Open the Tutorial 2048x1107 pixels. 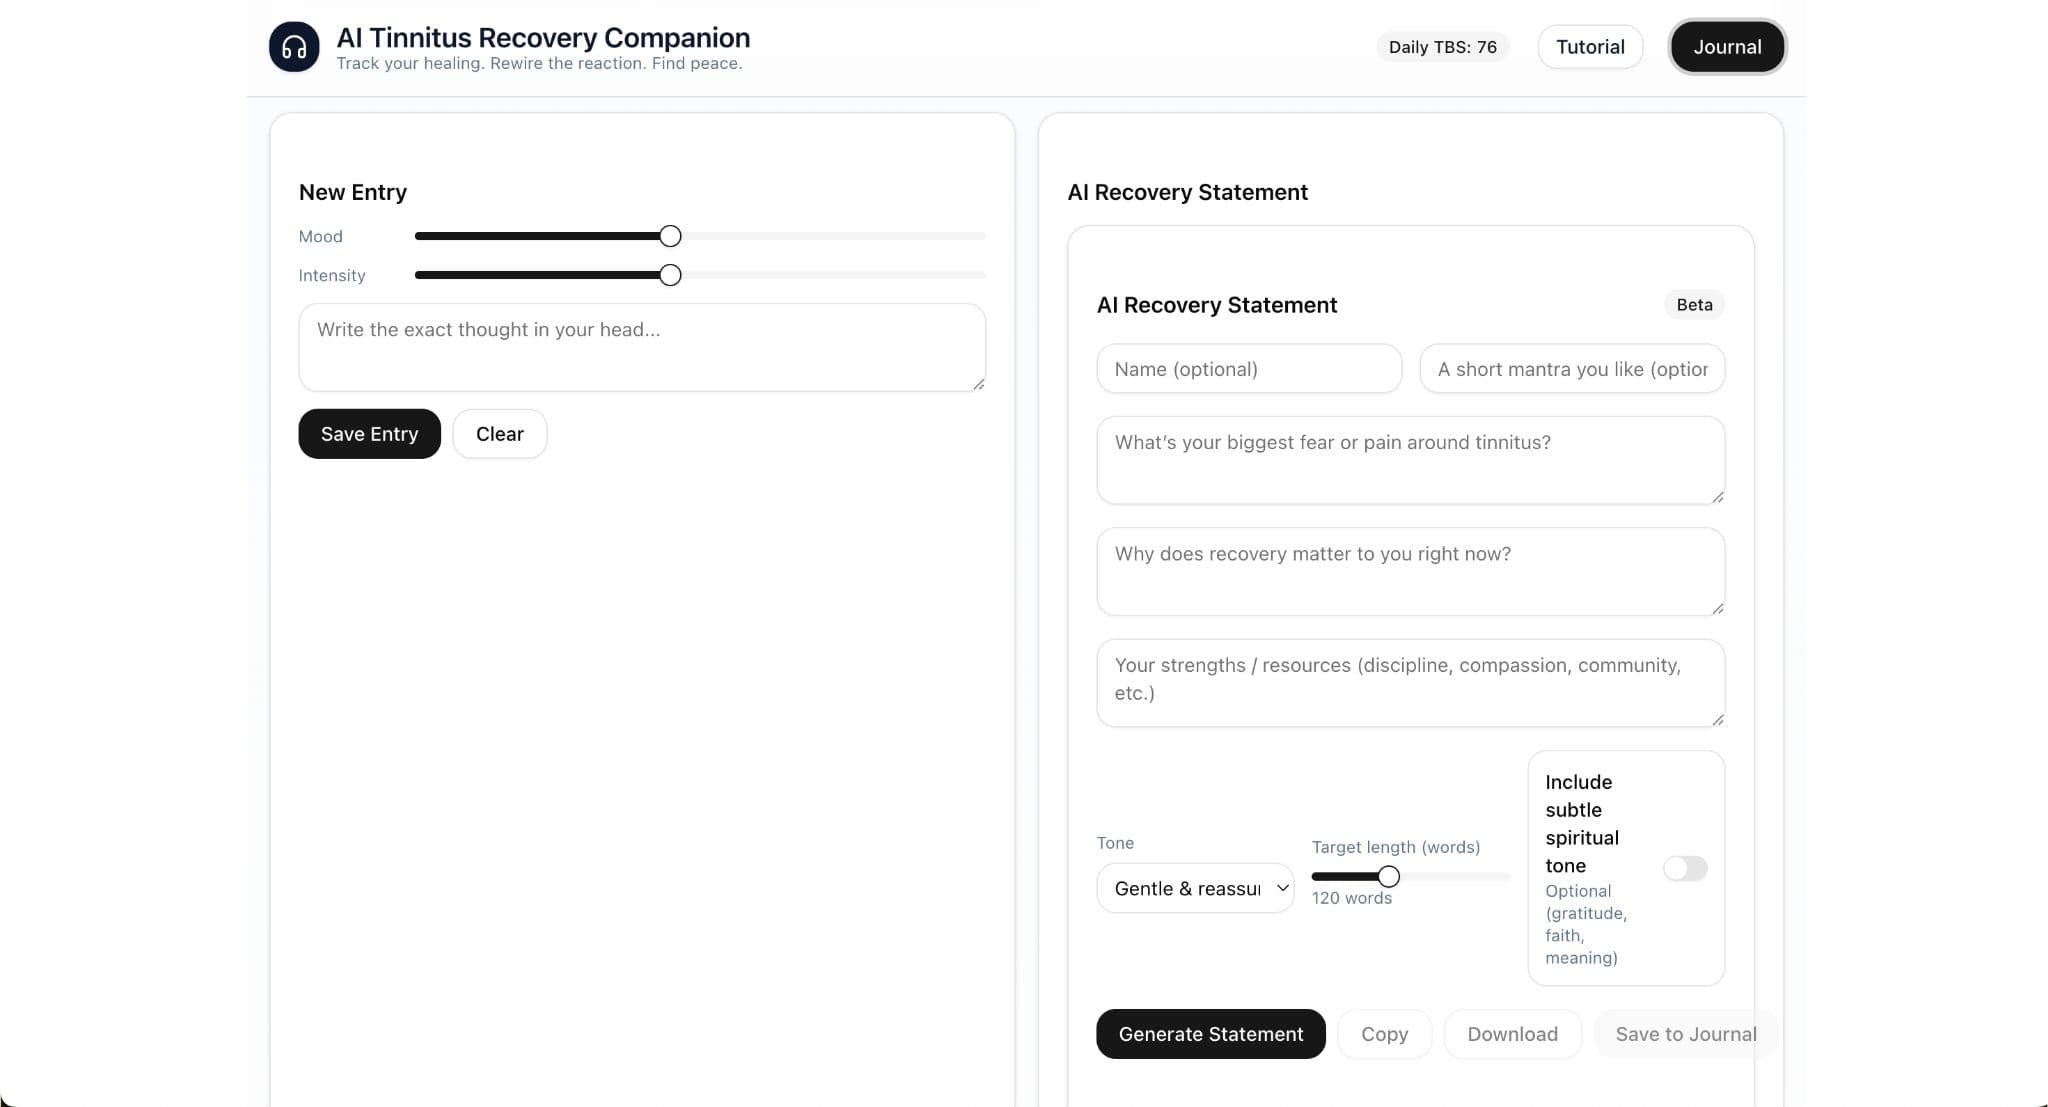click(1590, 46)
